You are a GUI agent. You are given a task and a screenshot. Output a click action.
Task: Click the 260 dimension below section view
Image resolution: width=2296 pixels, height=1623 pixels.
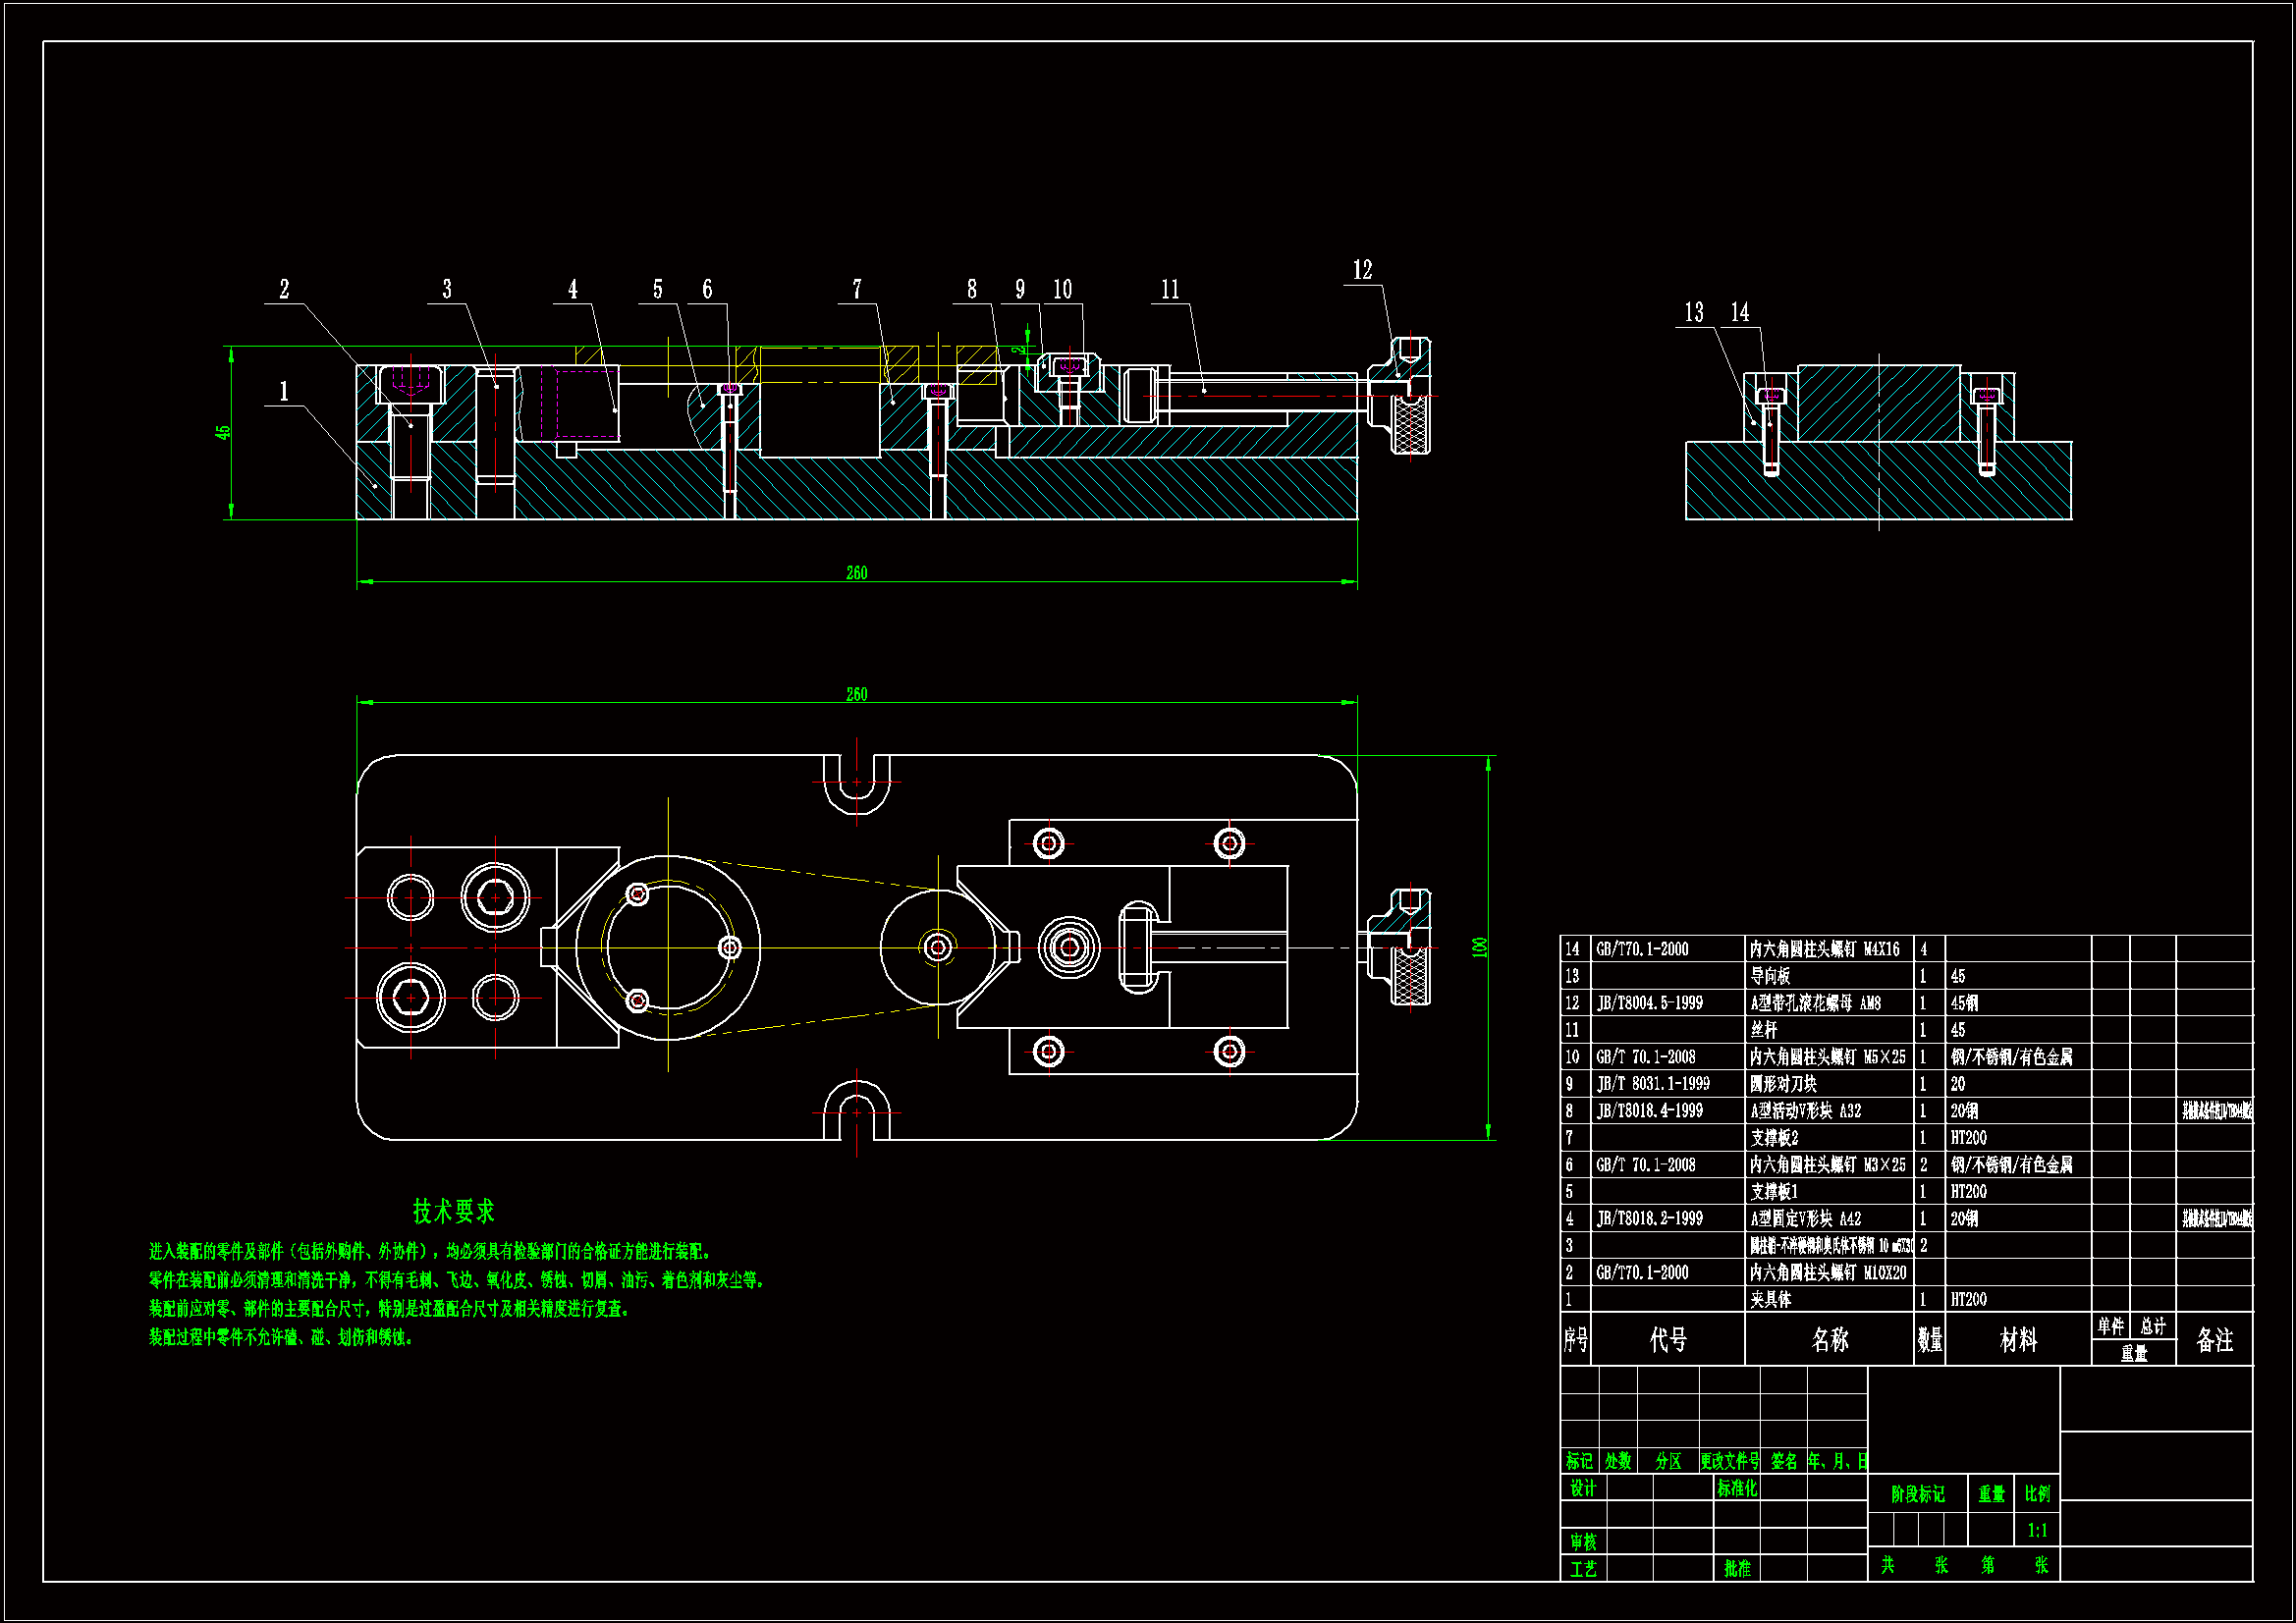pyautogui.click(x=857, y=573)
